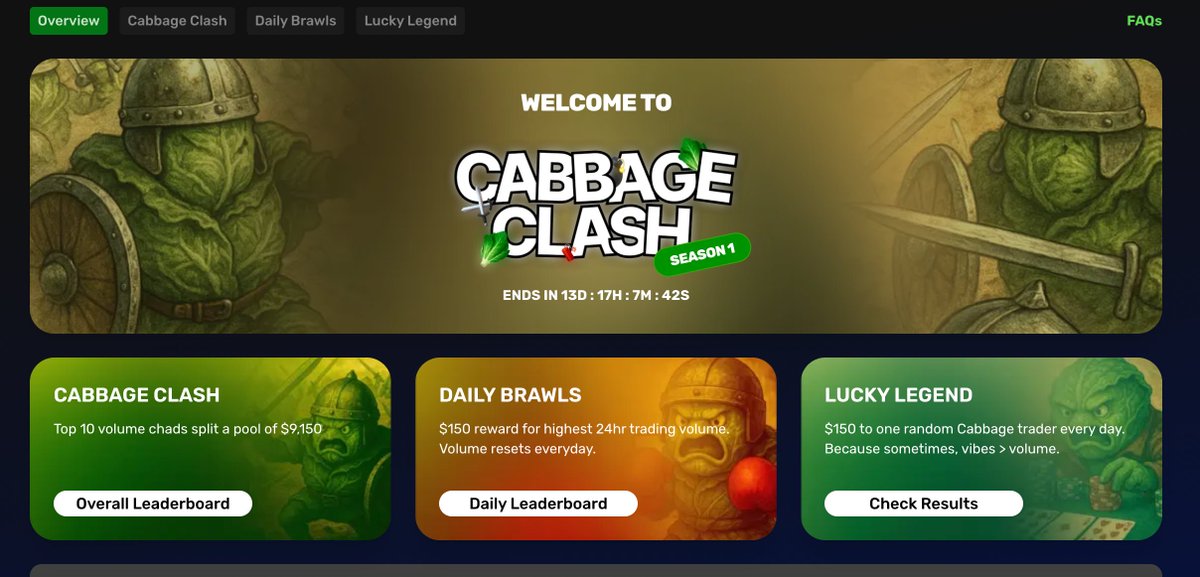Click the Check Results button
This screenshot has width=1200, height=577.
point(924,504)
